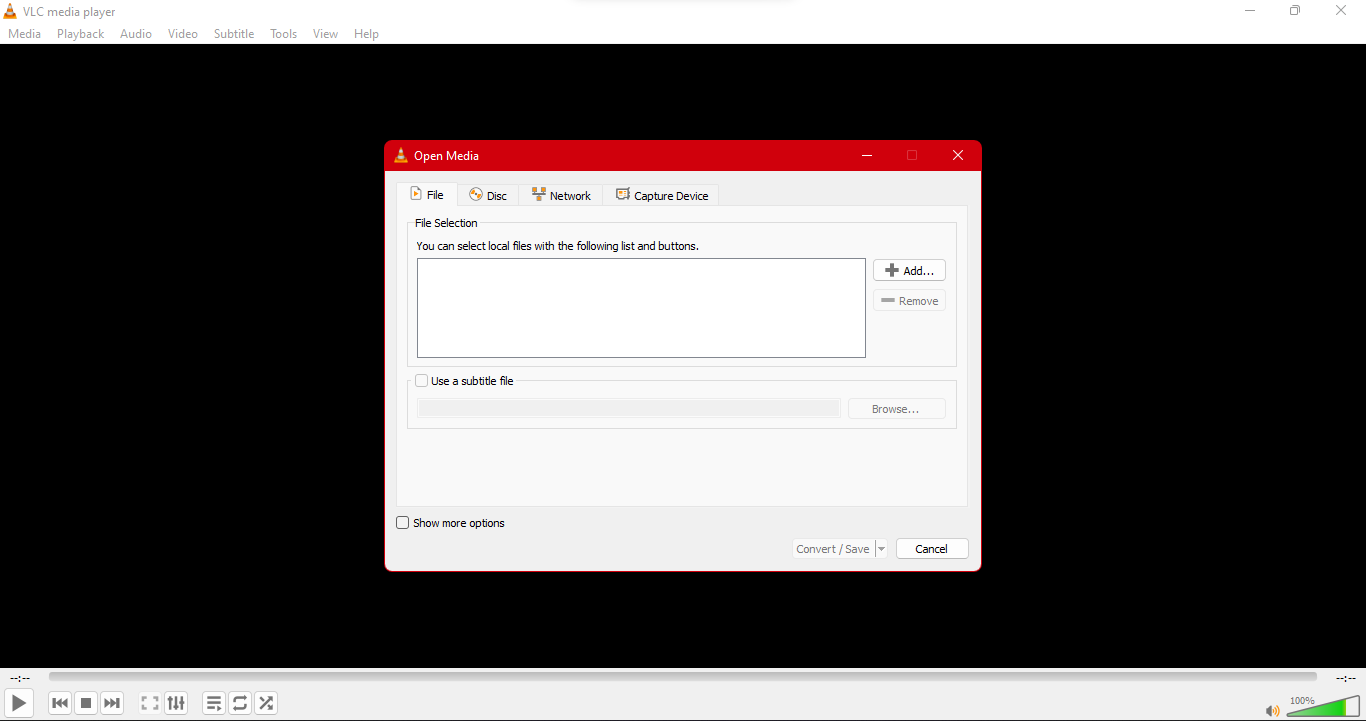The height and width of the screenshot is (721, 1366).
Task: Mute audio via speaker icon
Action: pos(1272,711)
